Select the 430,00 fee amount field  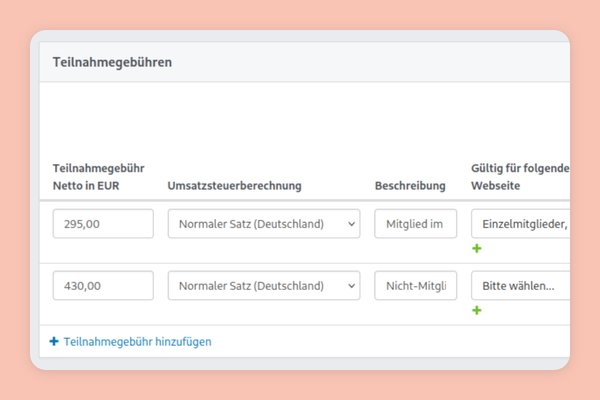coord(103,286)
